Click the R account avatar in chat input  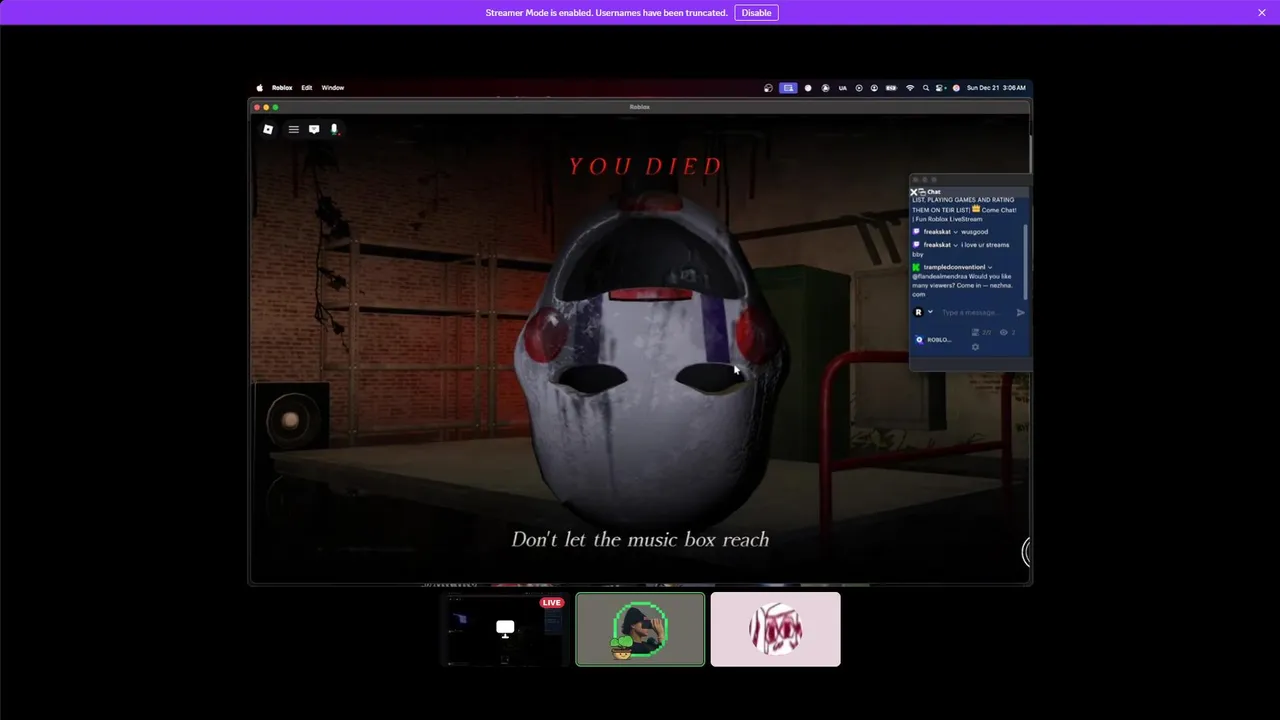918,312
